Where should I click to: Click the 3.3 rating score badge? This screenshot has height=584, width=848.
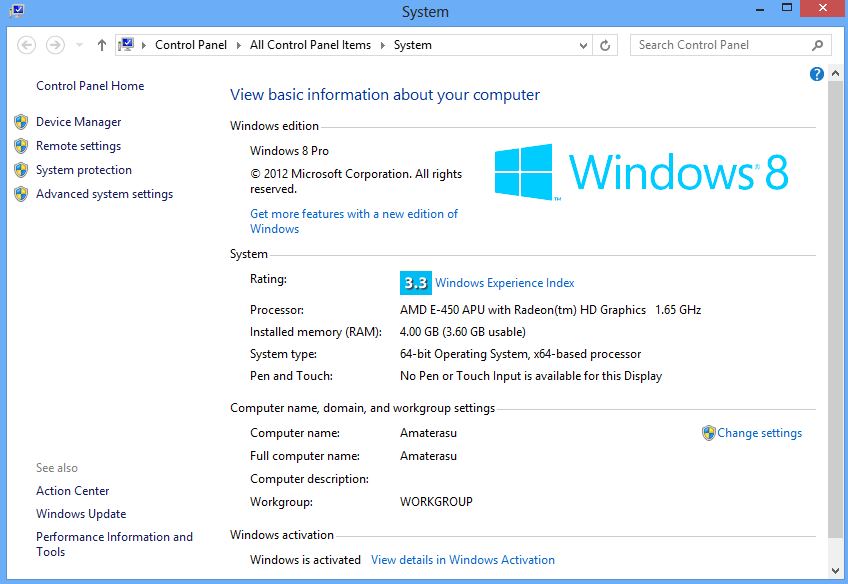415,283
